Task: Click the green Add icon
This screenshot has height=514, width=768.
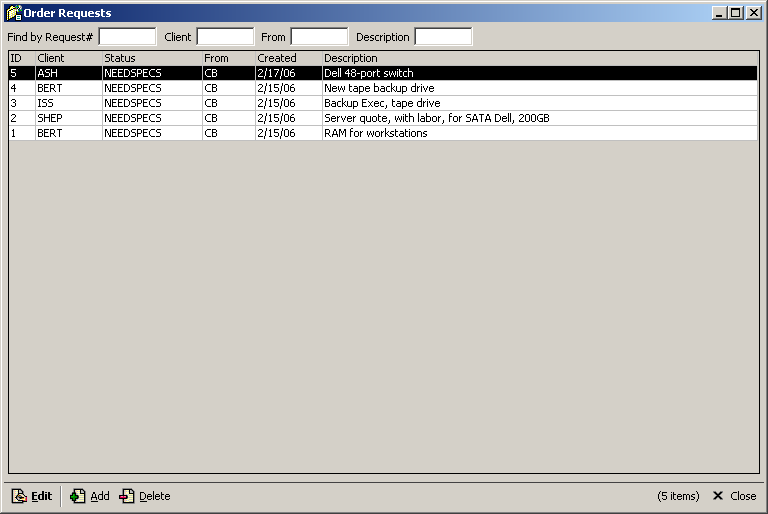Action: (78, 496)
